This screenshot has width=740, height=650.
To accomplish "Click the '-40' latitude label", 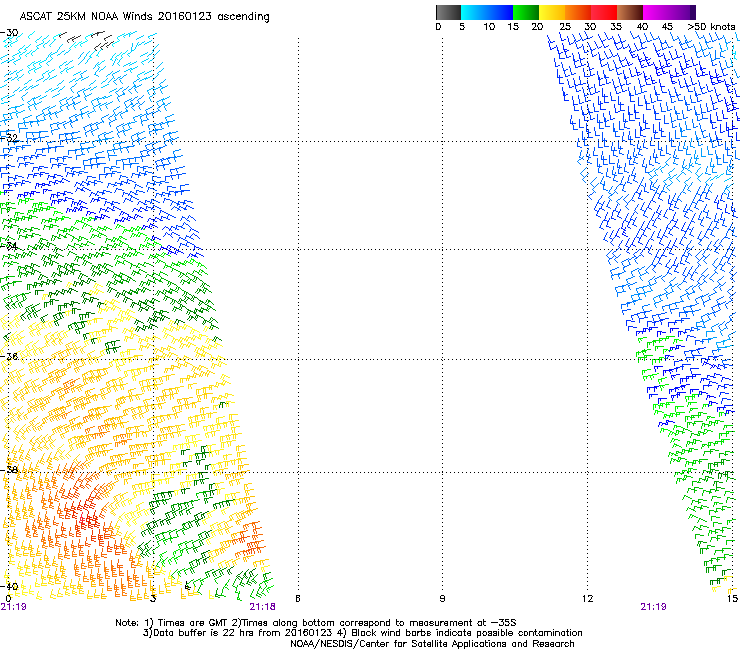I will tap(9, 586).
